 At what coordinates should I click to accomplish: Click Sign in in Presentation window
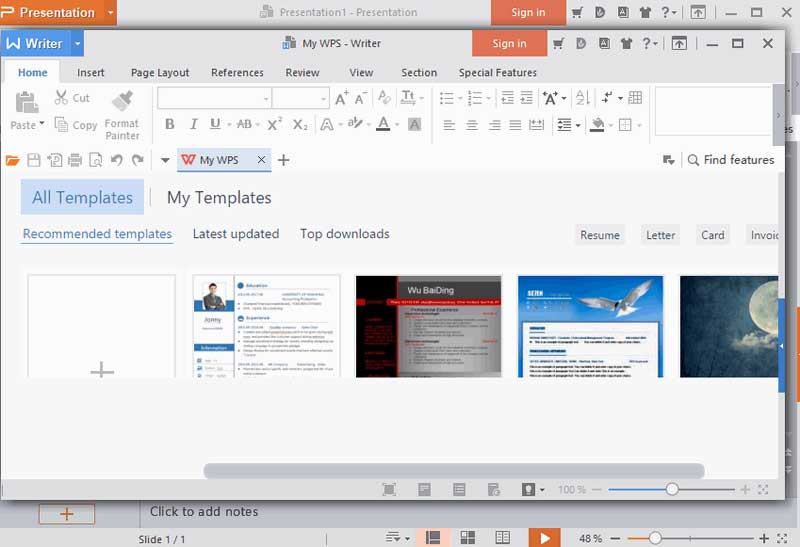(528, 12)
